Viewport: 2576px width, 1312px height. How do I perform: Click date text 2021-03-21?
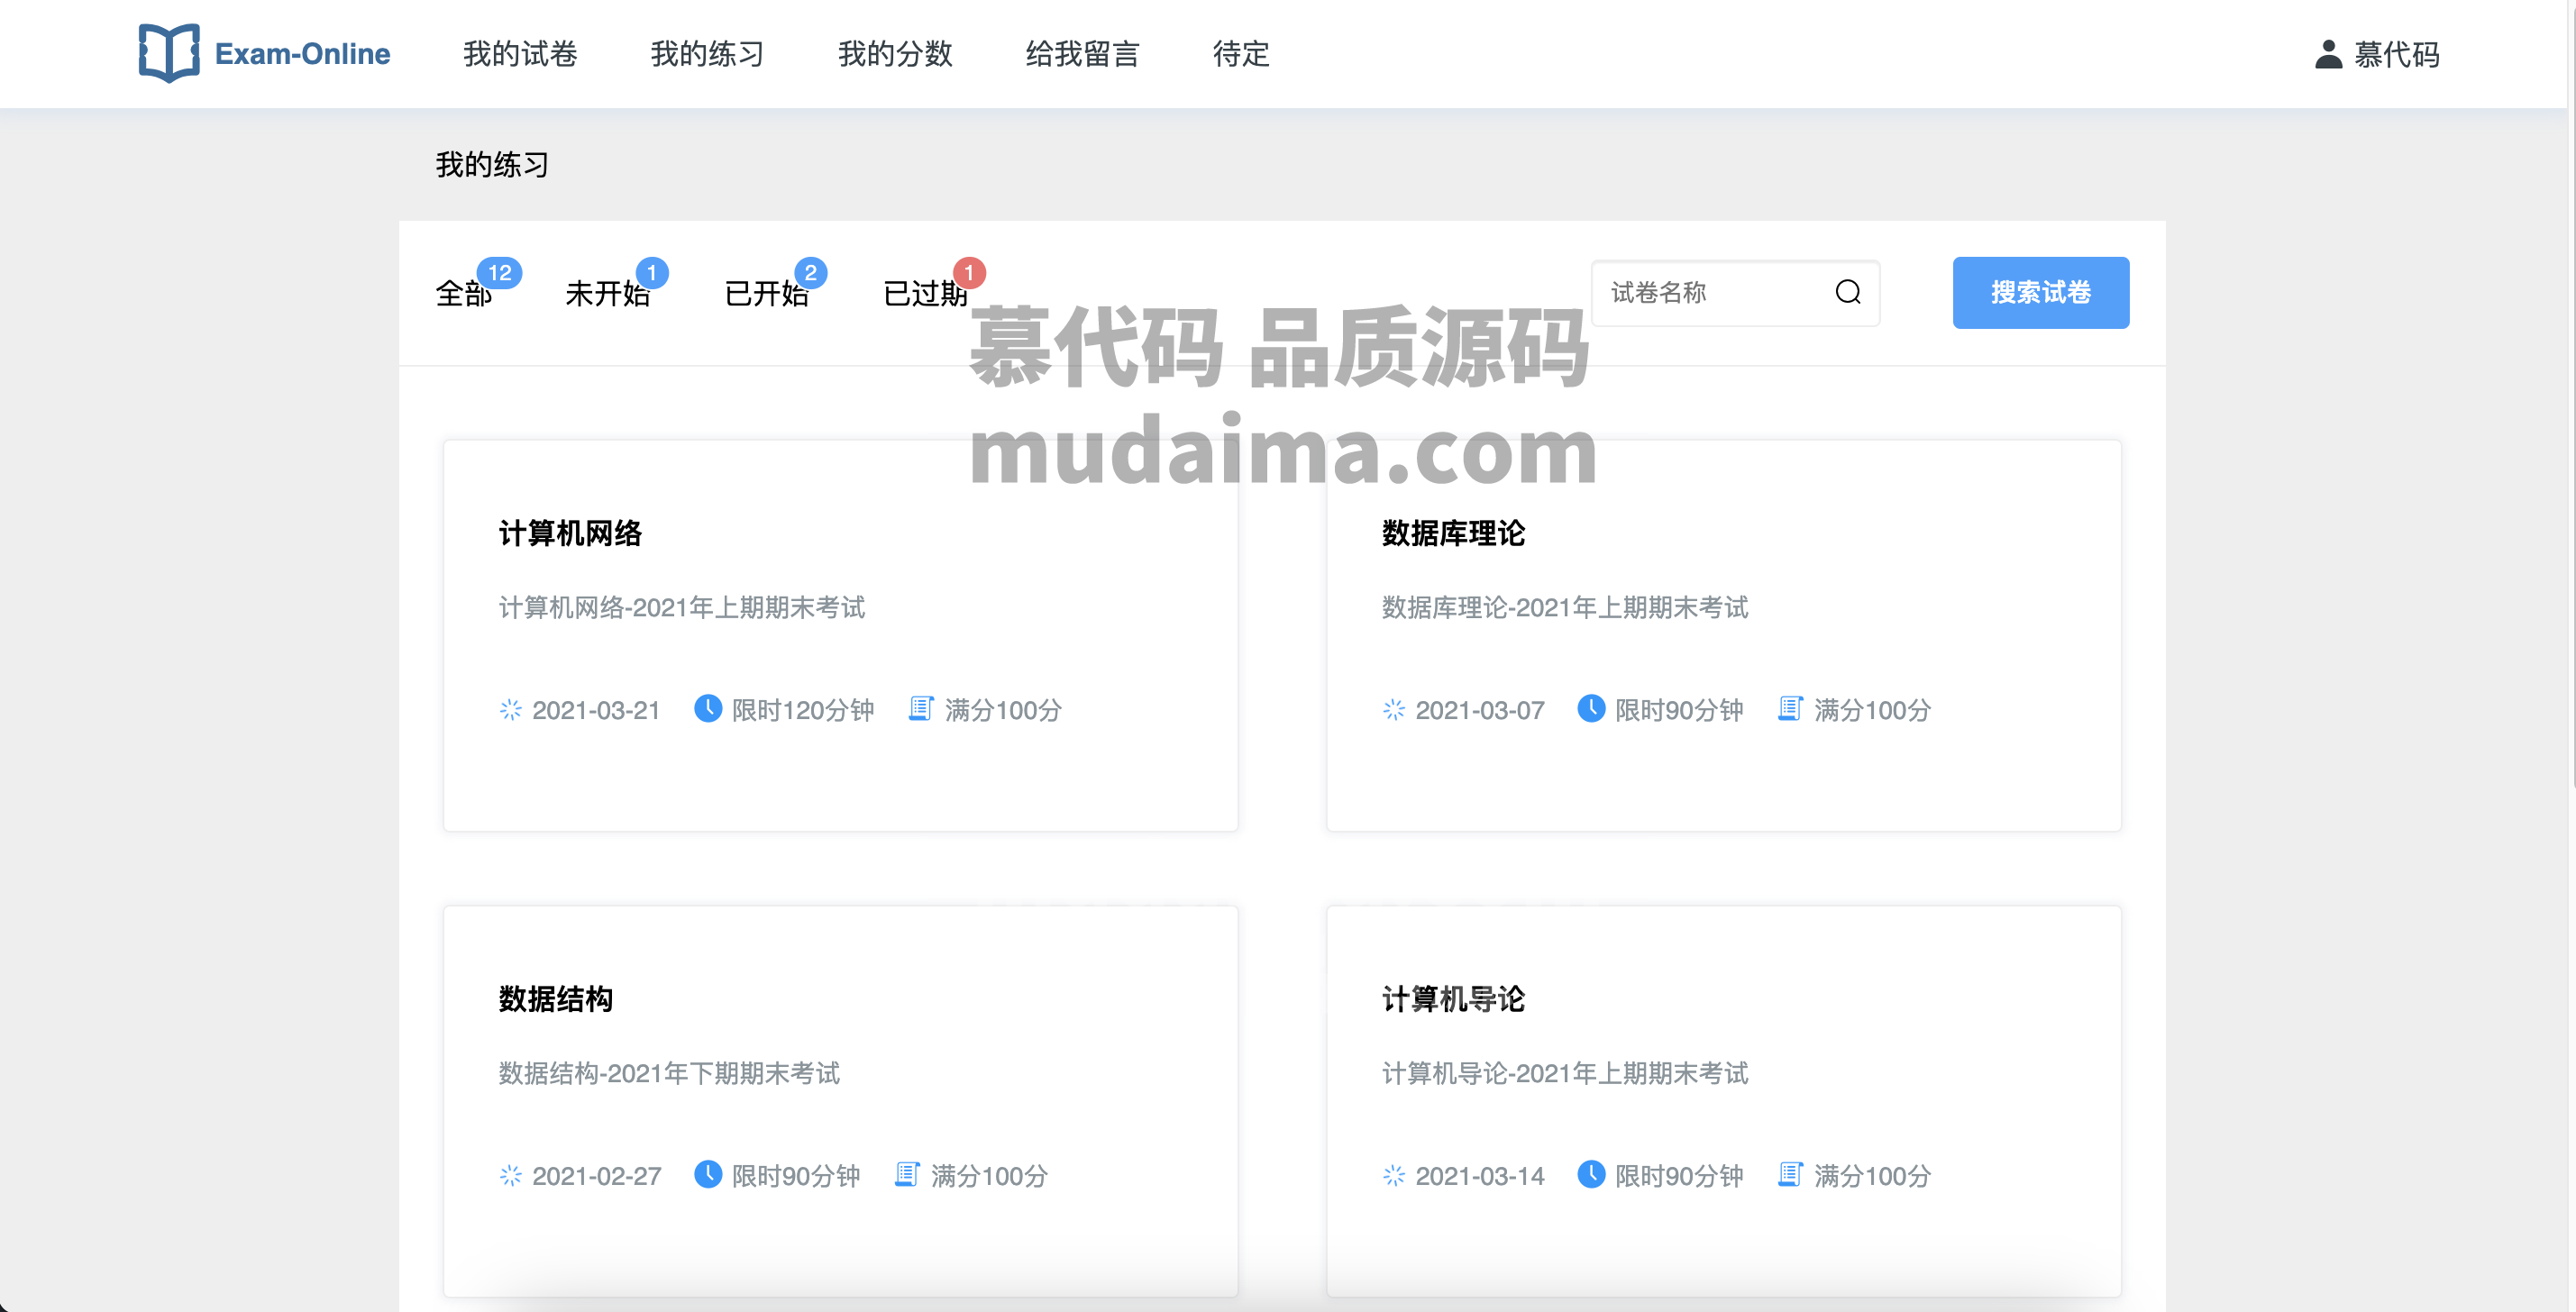596,710
